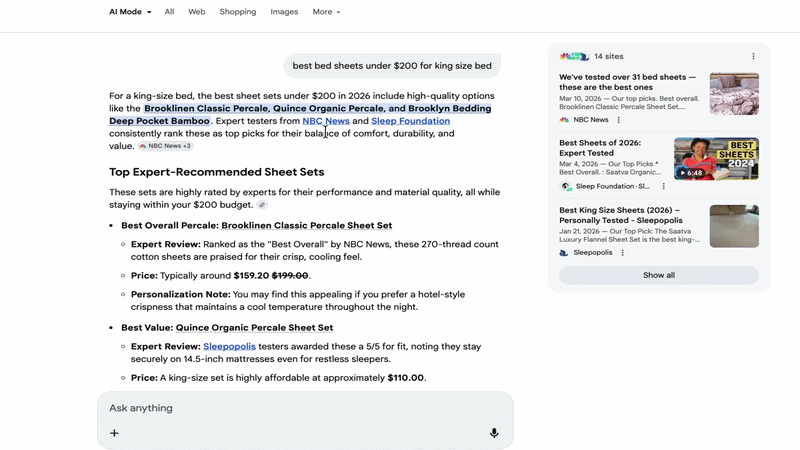Open the Sleep Foundation link
This screenshot has width=800, height=450.
[411, 121]
